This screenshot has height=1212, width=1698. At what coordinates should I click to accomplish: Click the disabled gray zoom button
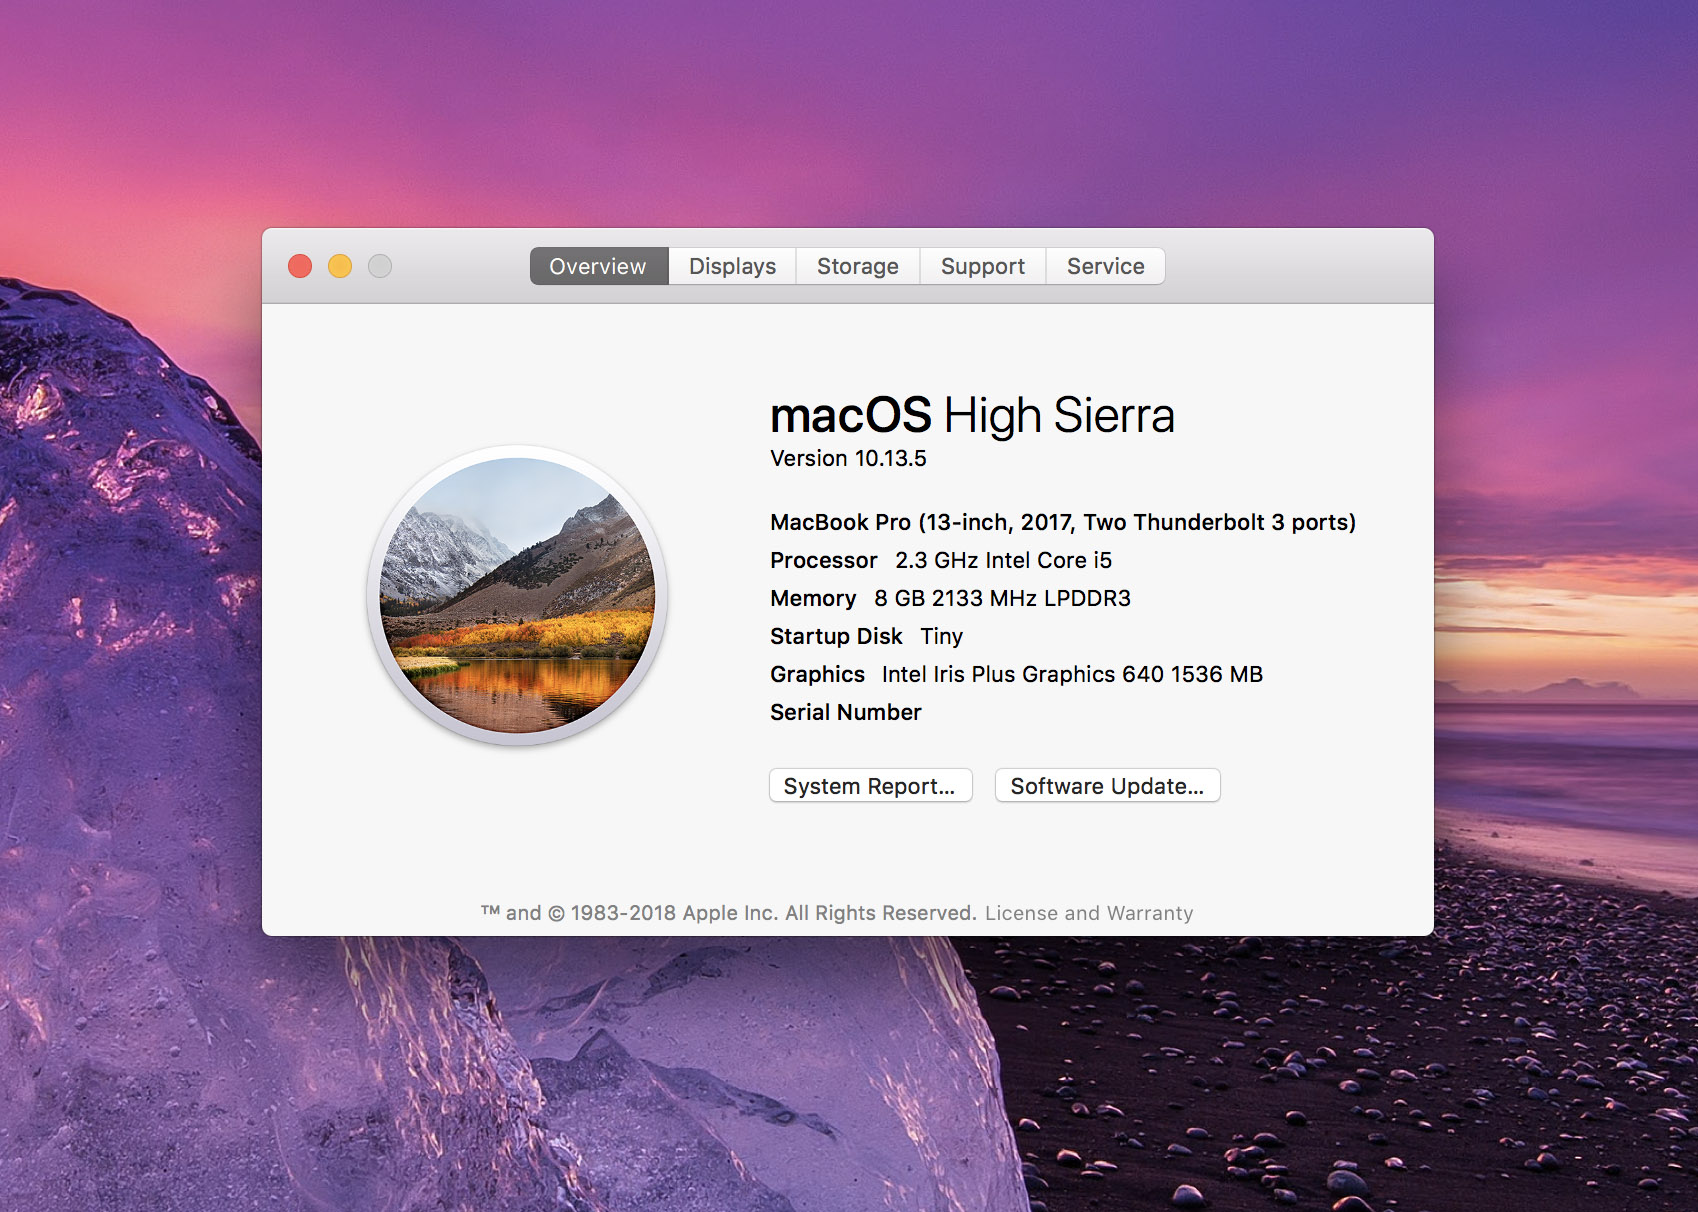[380, 266]
